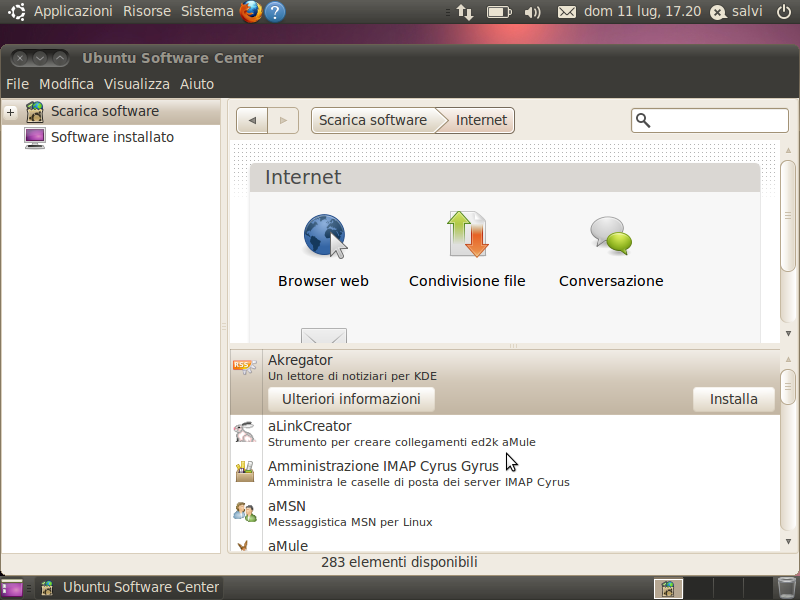
Task: Click the Scarica software sidebar icon
Action: pyautogui.click(x=35, y=112)
